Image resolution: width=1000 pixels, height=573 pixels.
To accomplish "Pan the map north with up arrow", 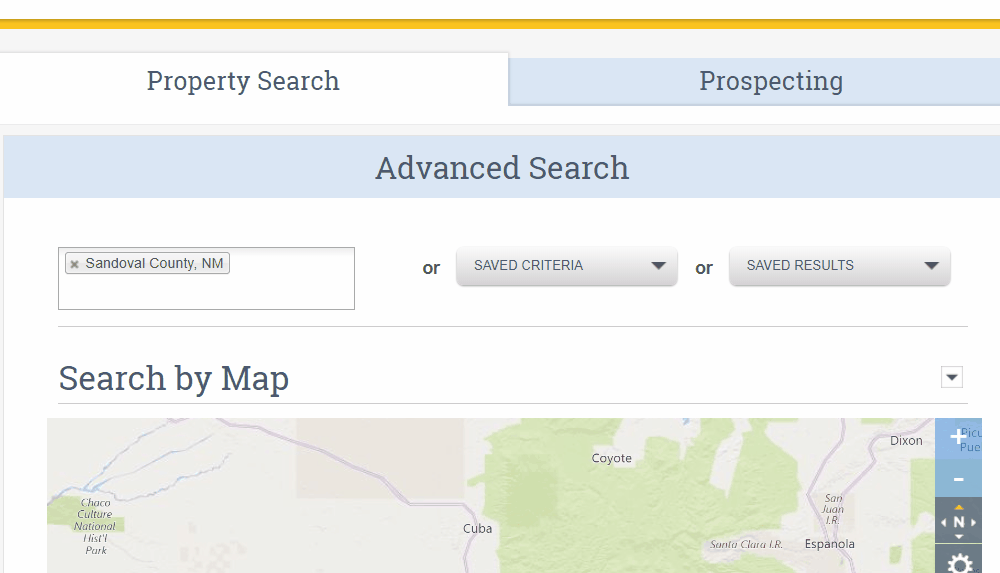I will [959, 507].
